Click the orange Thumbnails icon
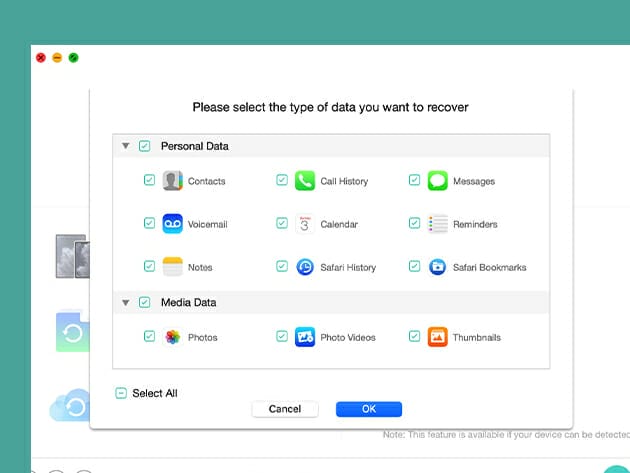 pos(437,337)
